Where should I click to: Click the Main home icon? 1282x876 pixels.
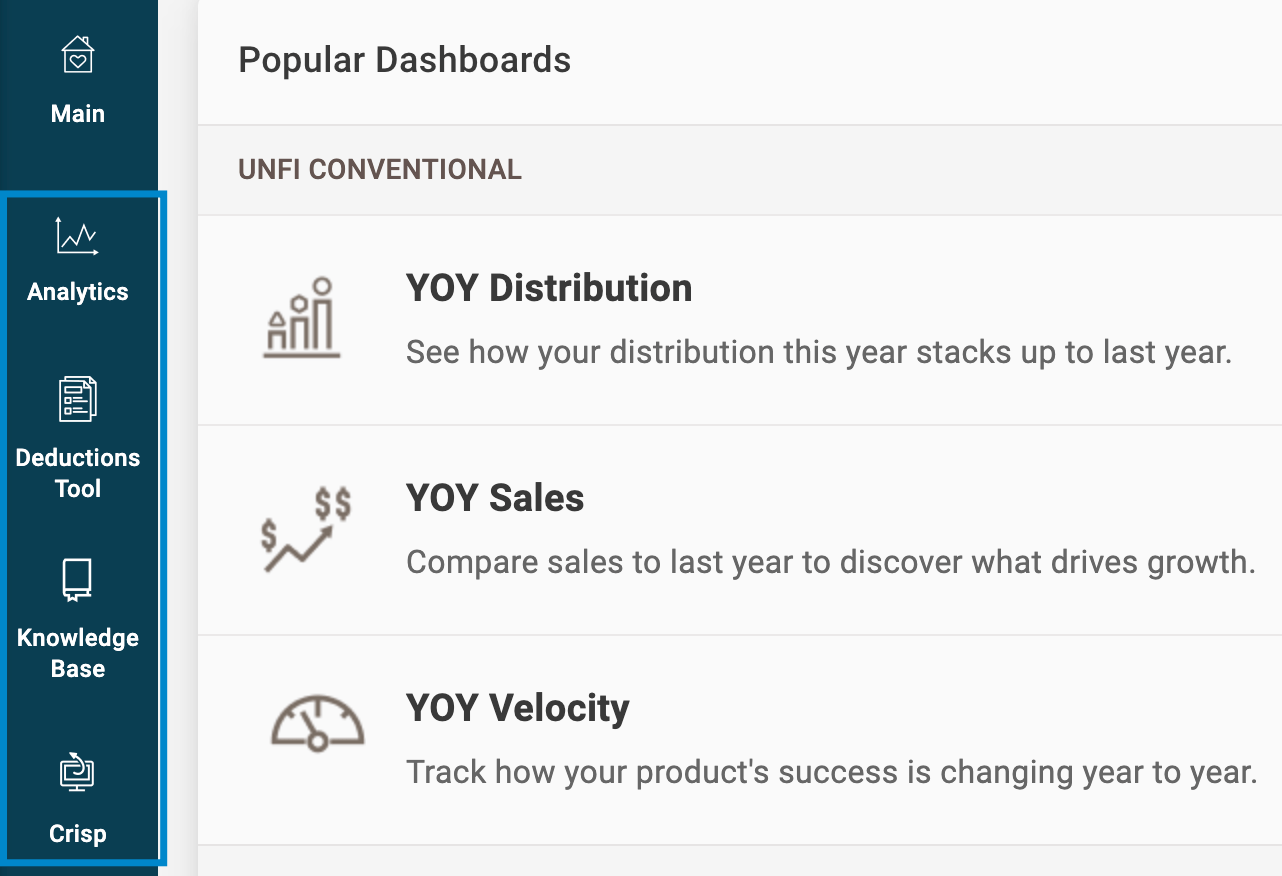[x=78, y=55]
